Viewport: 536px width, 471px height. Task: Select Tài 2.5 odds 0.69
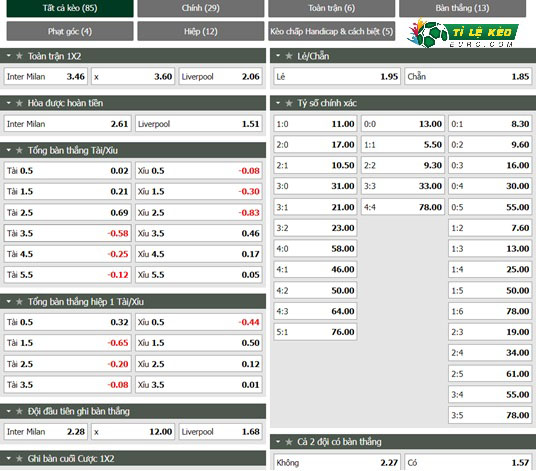pos(67,213)
